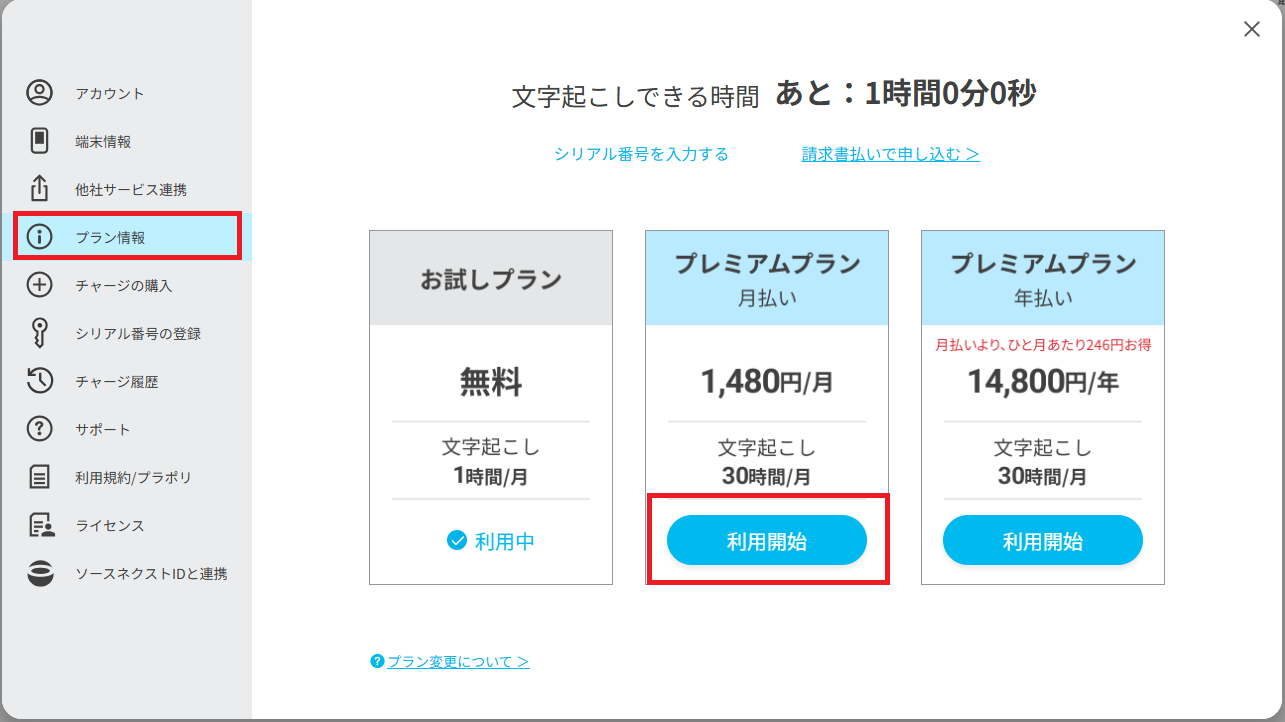1285x722 pixels.
Task: Select the シリアル番号の登録 key icon
Action: pyautogui.click(x=39, y=333)
